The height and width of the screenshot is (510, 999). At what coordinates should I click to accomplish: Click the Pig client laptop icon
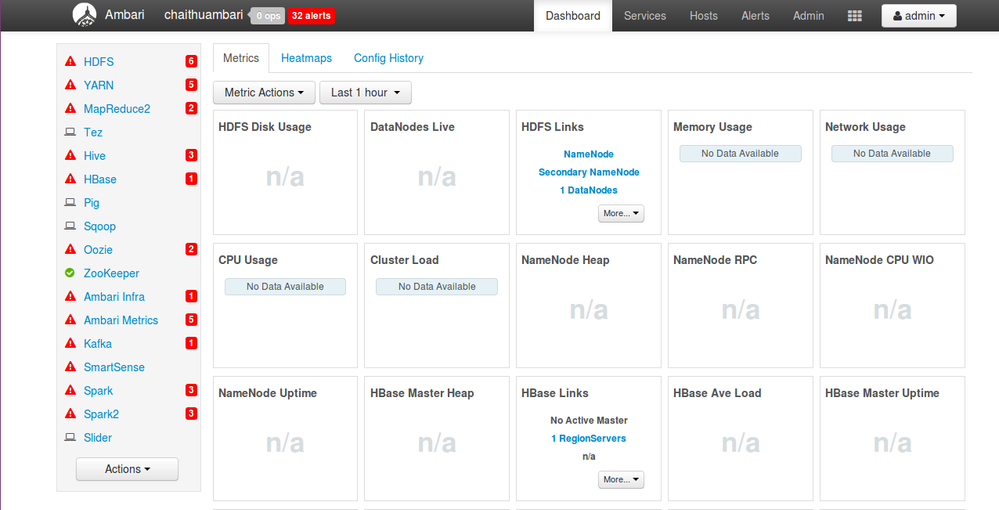point(70,203)
